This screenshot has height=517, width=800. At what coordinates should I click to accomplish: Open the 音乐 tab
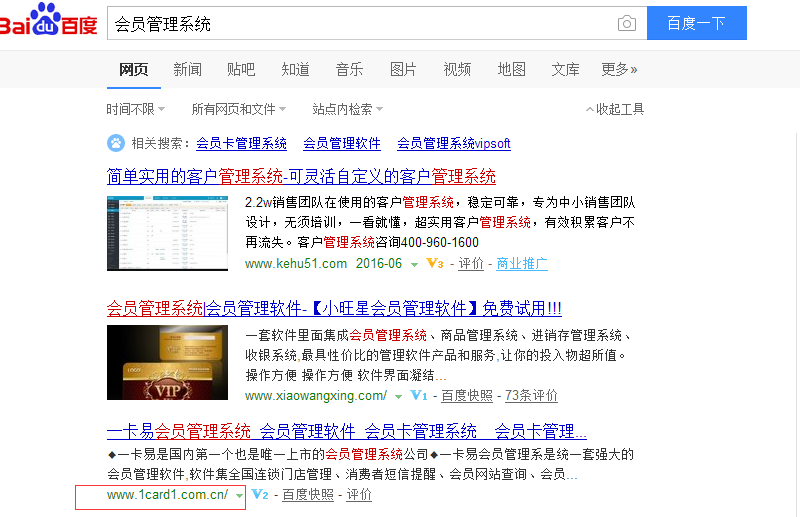349,69
